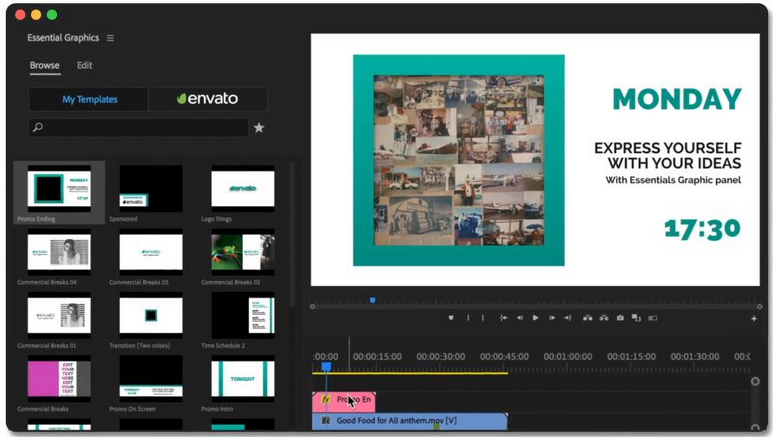Select the Browse tab
This screenshot has width=773, height=437.
point(44,65)
